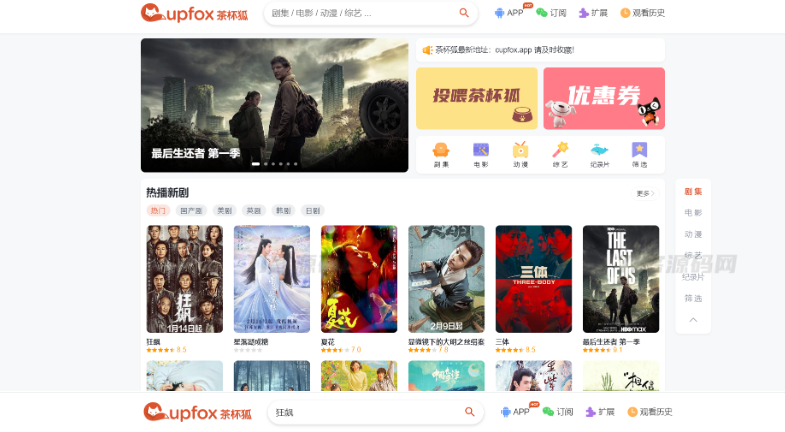Jump to 电影 in the side navigation
This screenshot has height=432, width=785.
[693, 213]
